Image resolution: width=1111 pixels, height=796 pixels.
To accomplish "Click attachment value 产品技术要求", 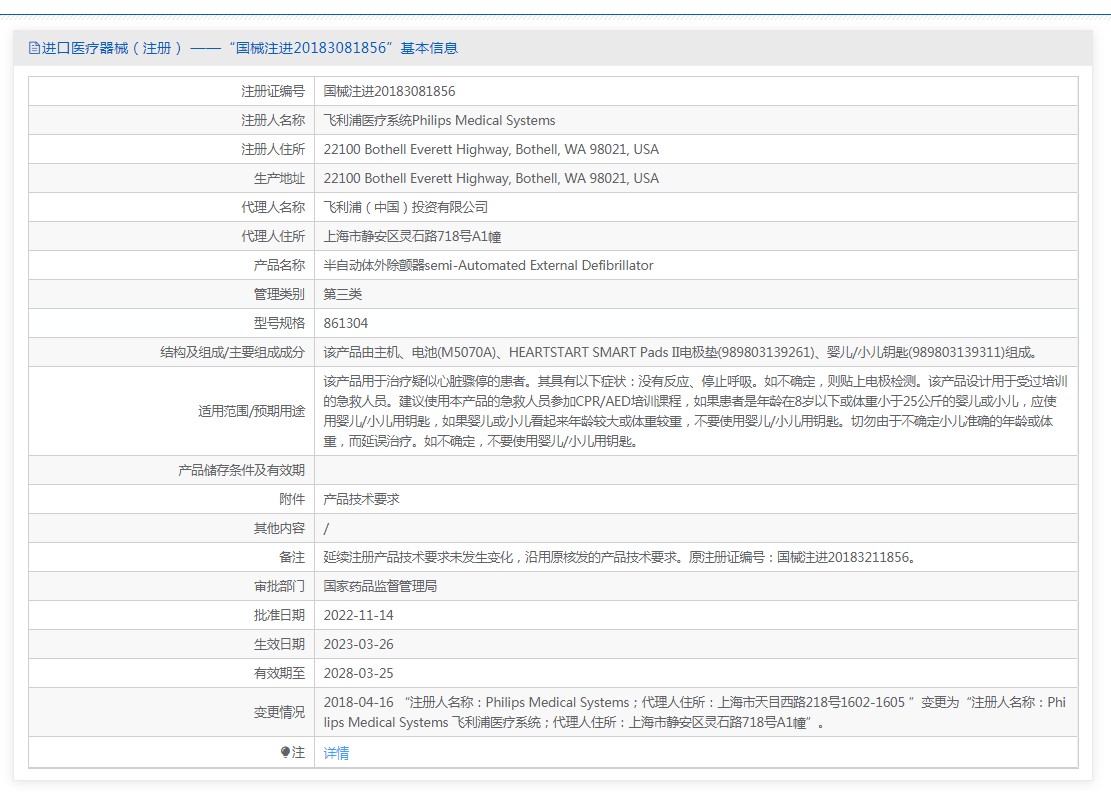I will point(361,499).
